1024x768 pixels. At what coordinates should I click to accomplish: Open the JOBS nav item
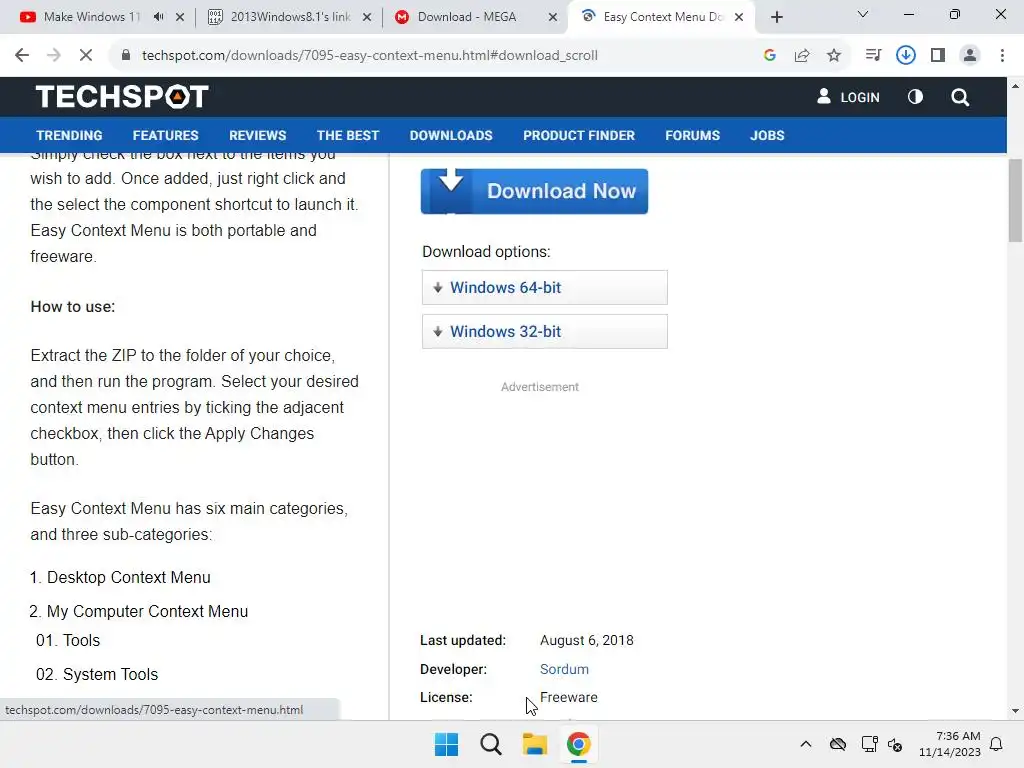(767, 135)
